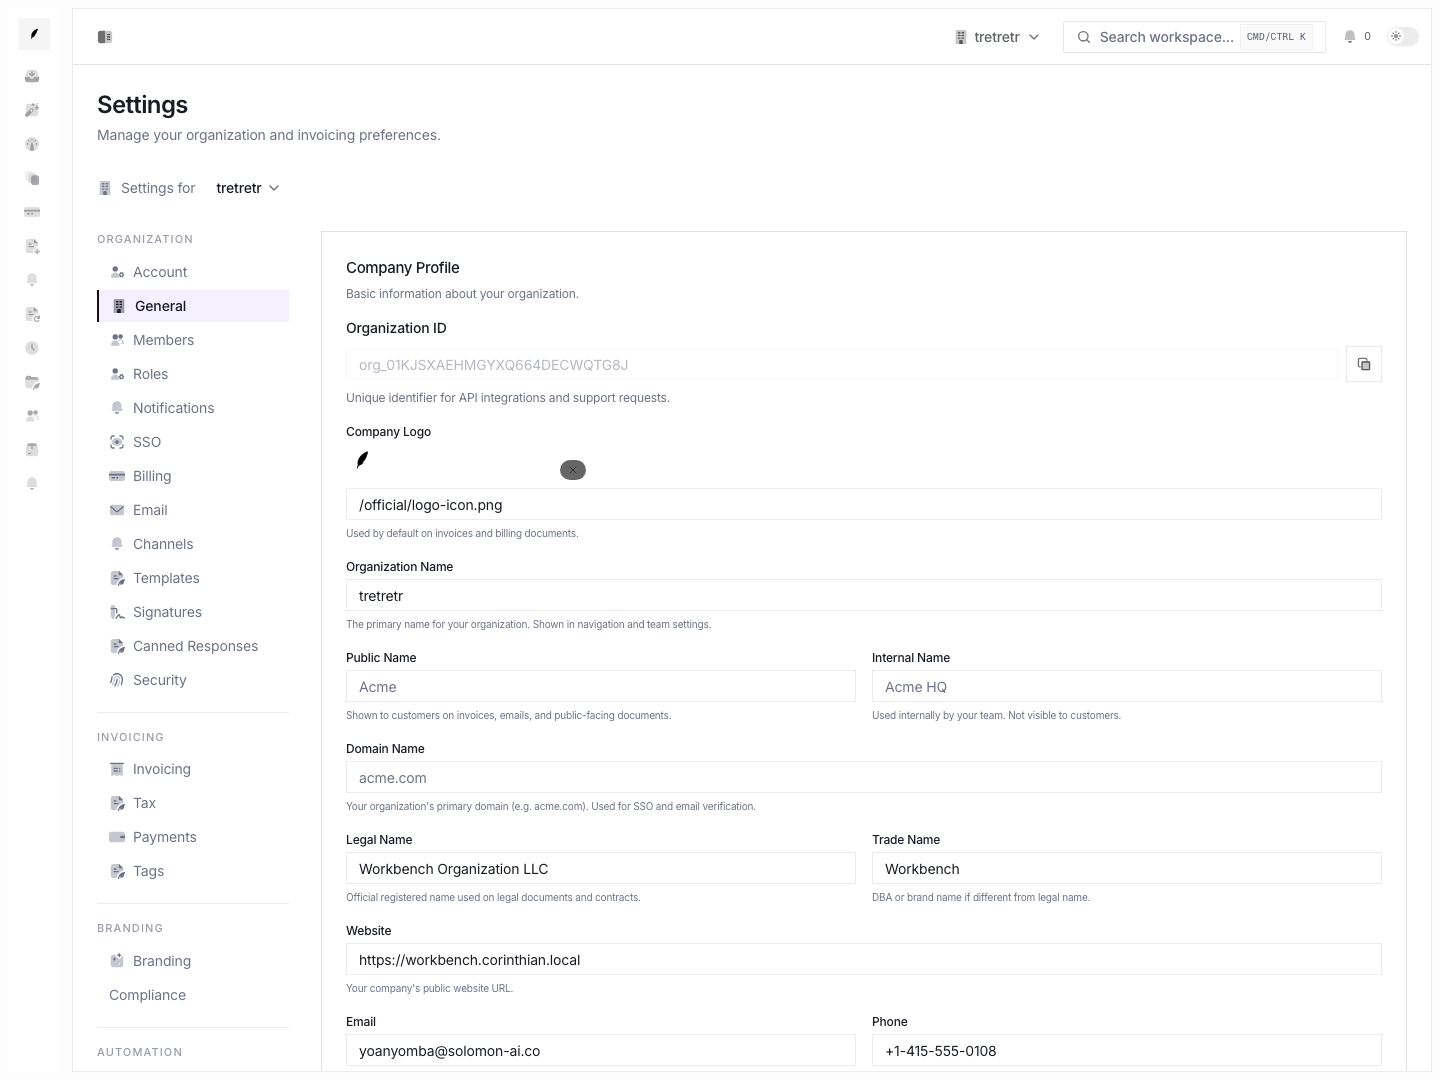Image resolution: width=1440 pixels, height=1080 pixels.
Task: Open Templates settings
Action: [193, 578]
